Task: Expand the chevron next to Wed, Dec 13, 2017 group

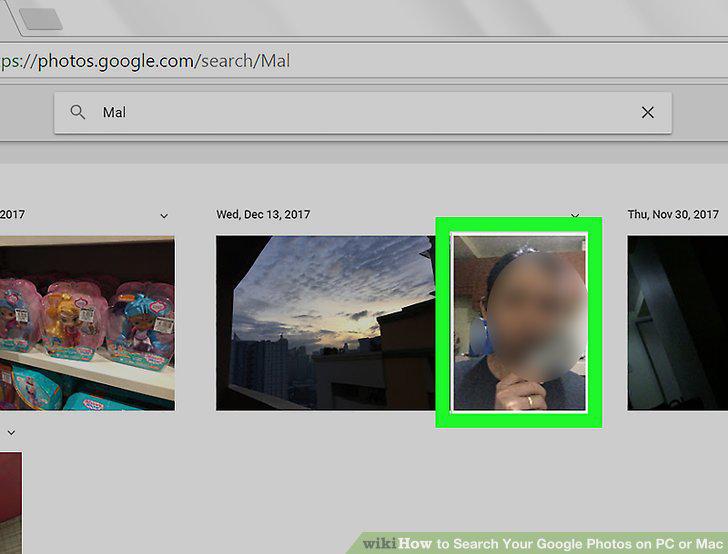Action: (x=575, y=216)
